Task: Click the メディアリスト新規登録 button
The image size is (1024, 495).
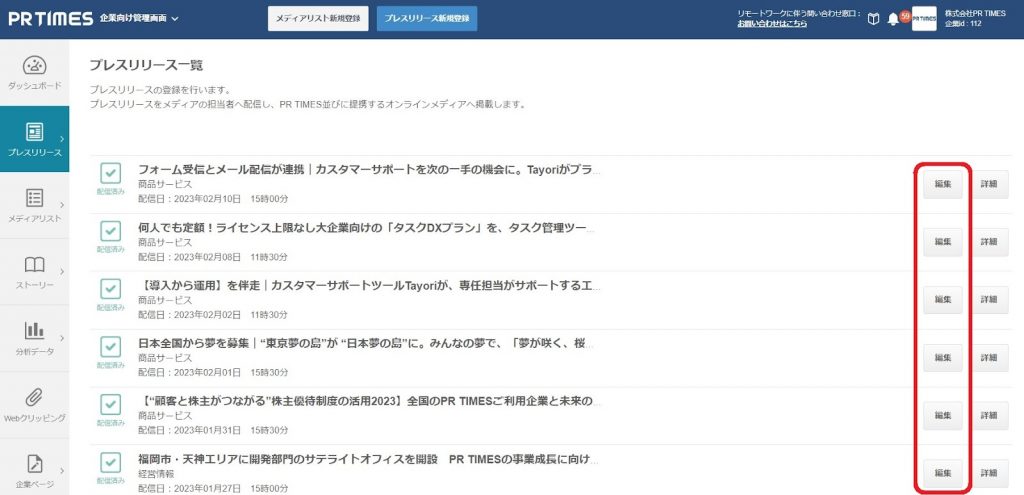Action: click(x=318, y=19)
